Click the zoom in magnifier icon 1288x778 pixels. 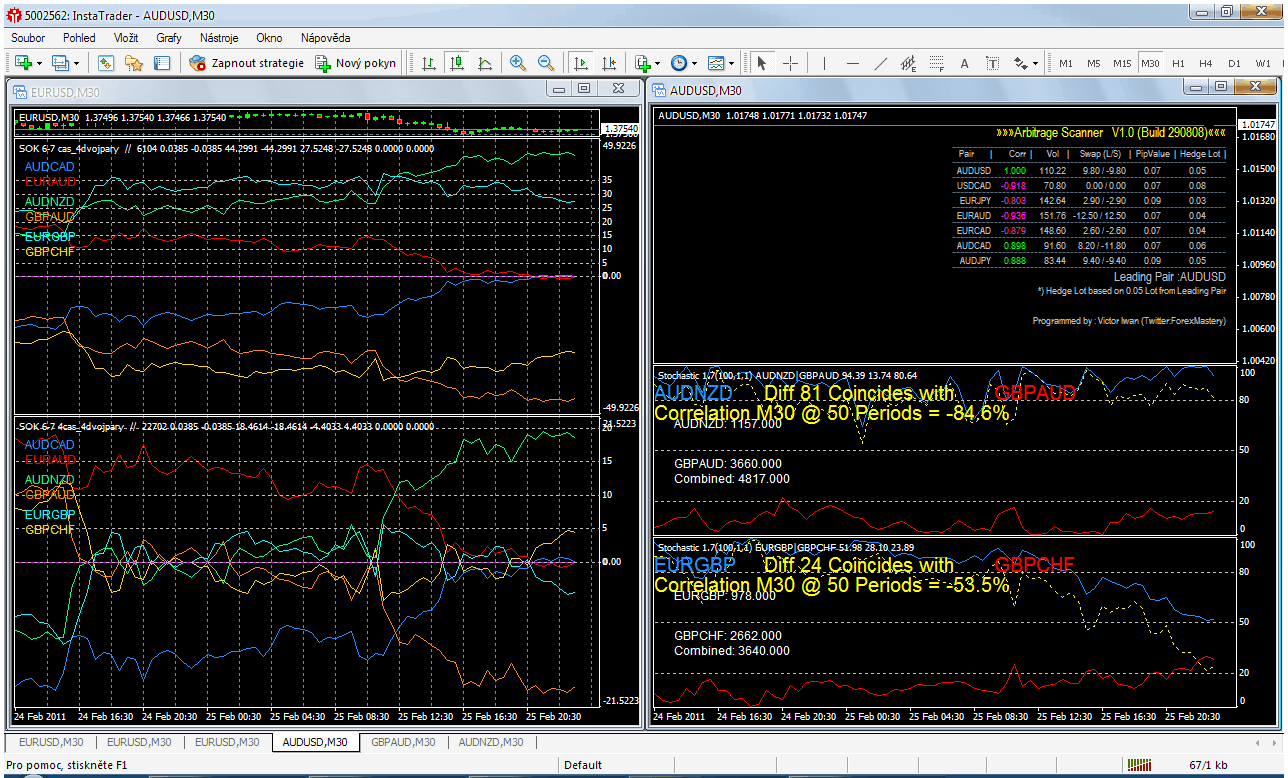click(517, 63)
